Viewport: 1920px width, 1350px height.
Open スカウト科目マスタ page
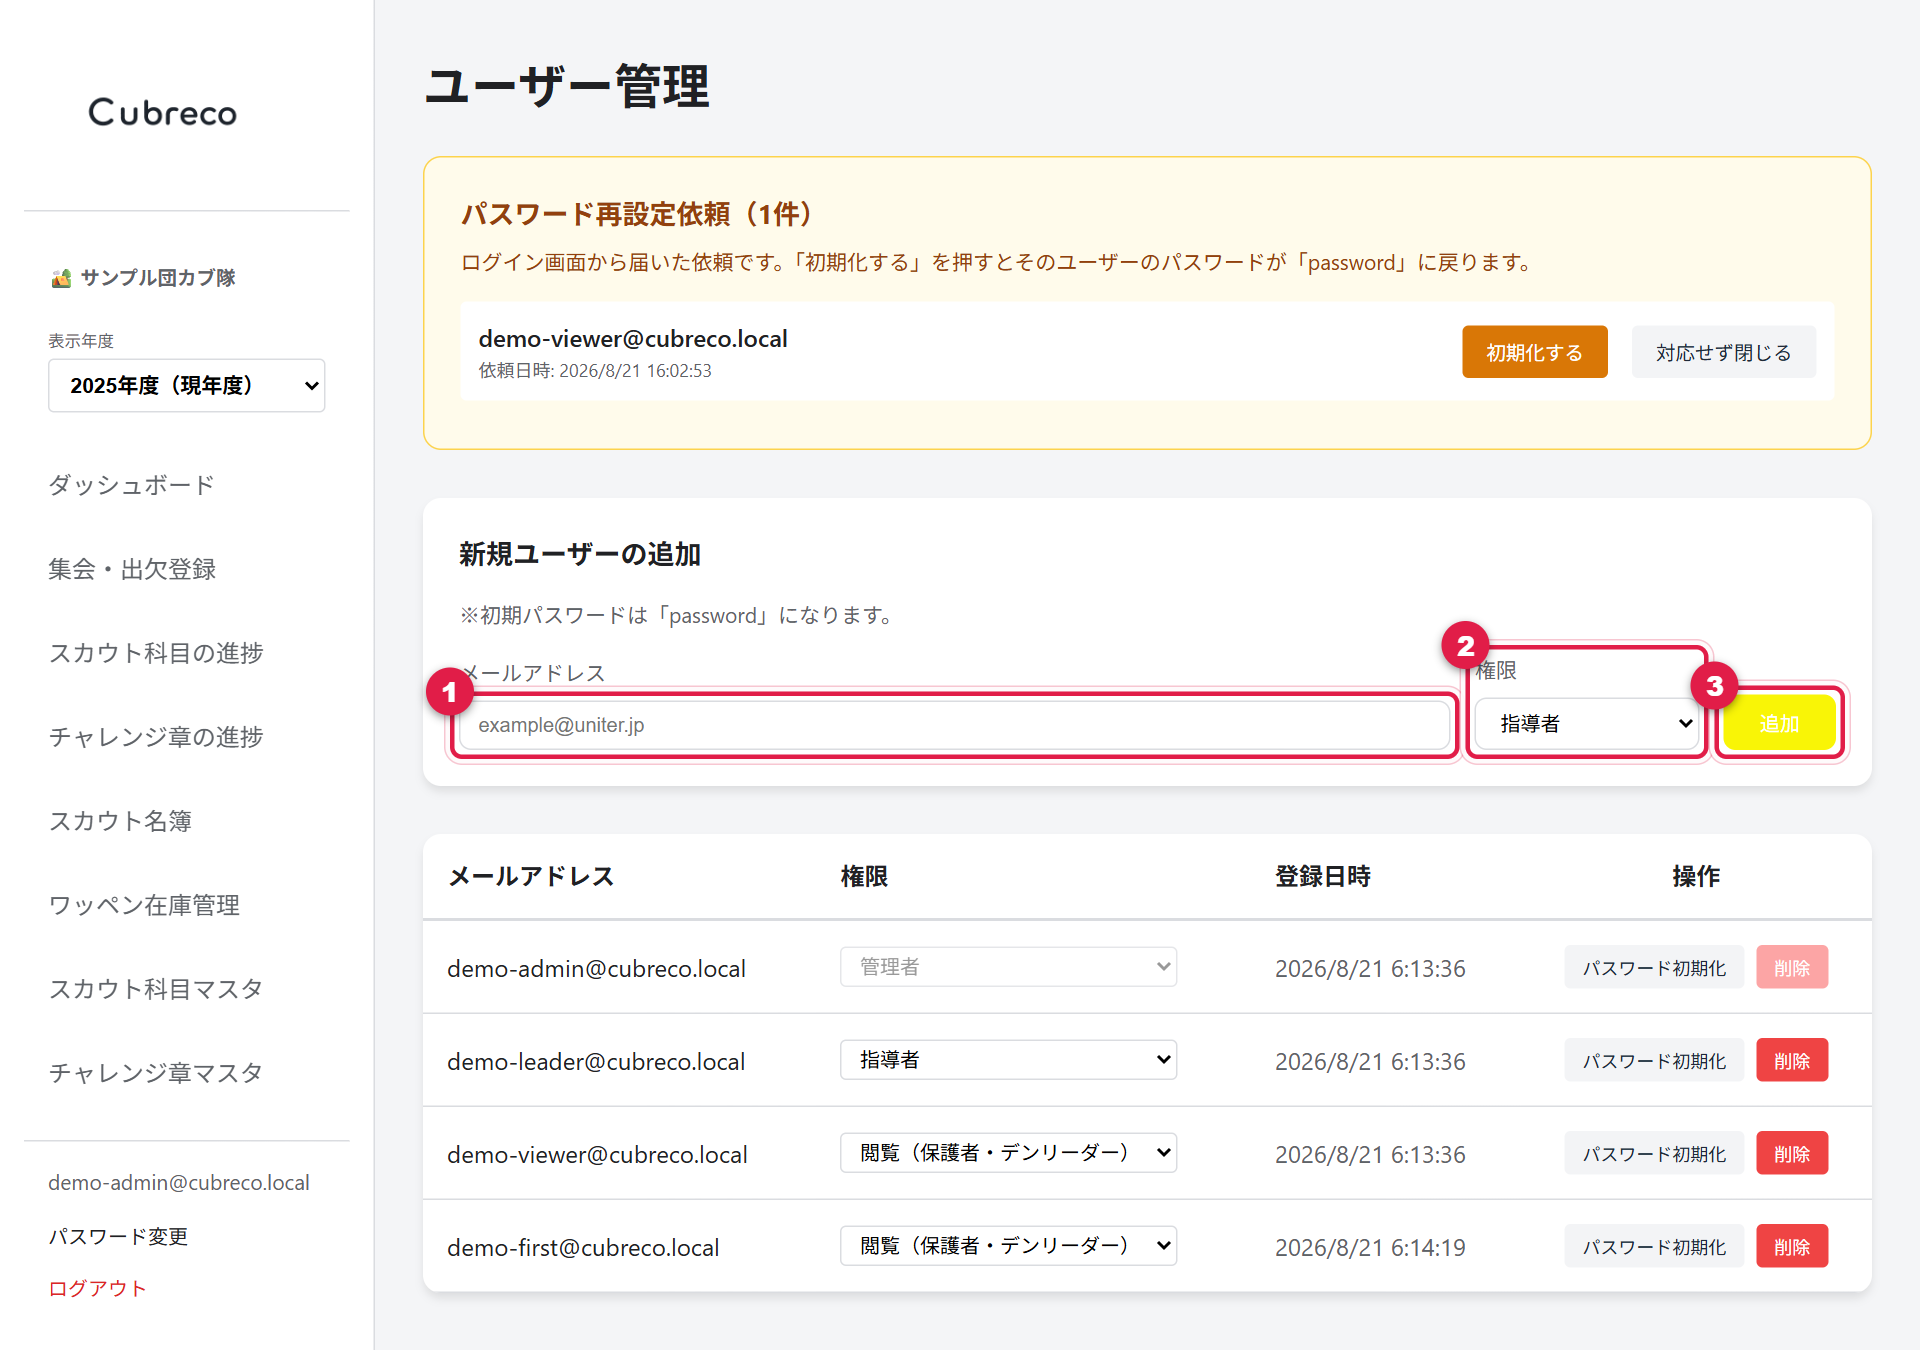(x=156, y=989)
